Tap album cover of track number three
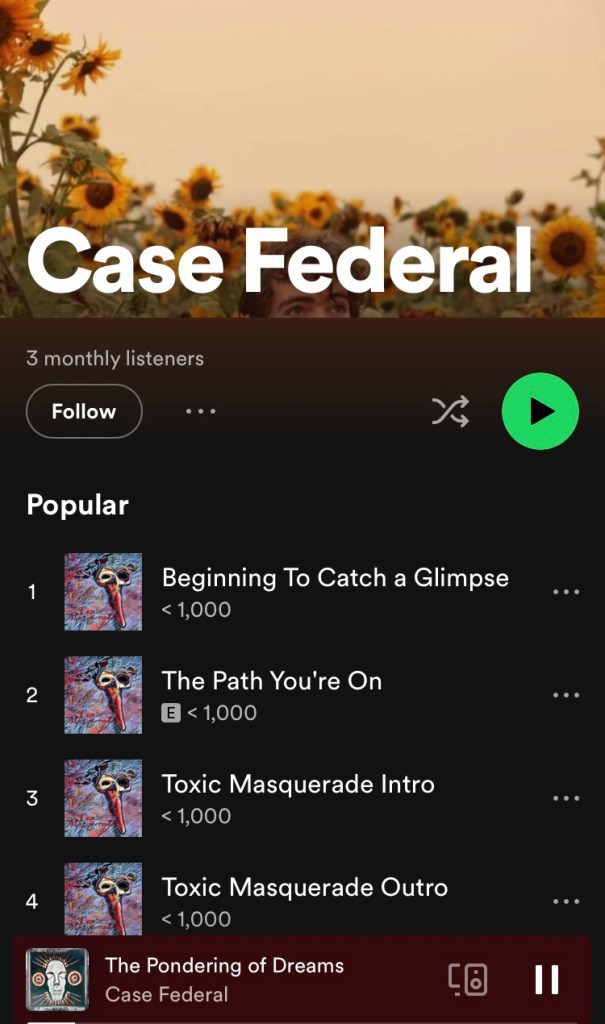 103,798
